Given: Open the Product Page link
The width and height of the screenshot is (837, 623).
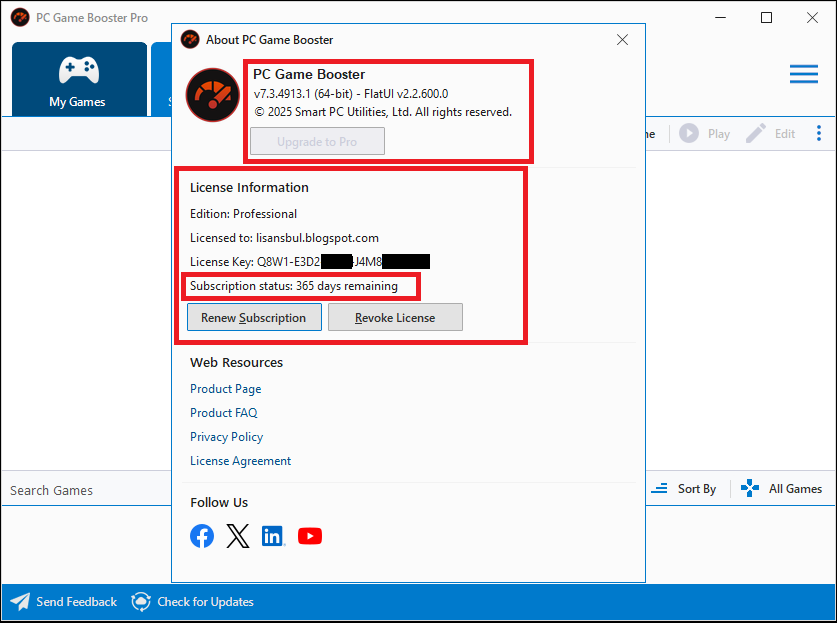Looking at the screenshot, I should tap(226, 389).
